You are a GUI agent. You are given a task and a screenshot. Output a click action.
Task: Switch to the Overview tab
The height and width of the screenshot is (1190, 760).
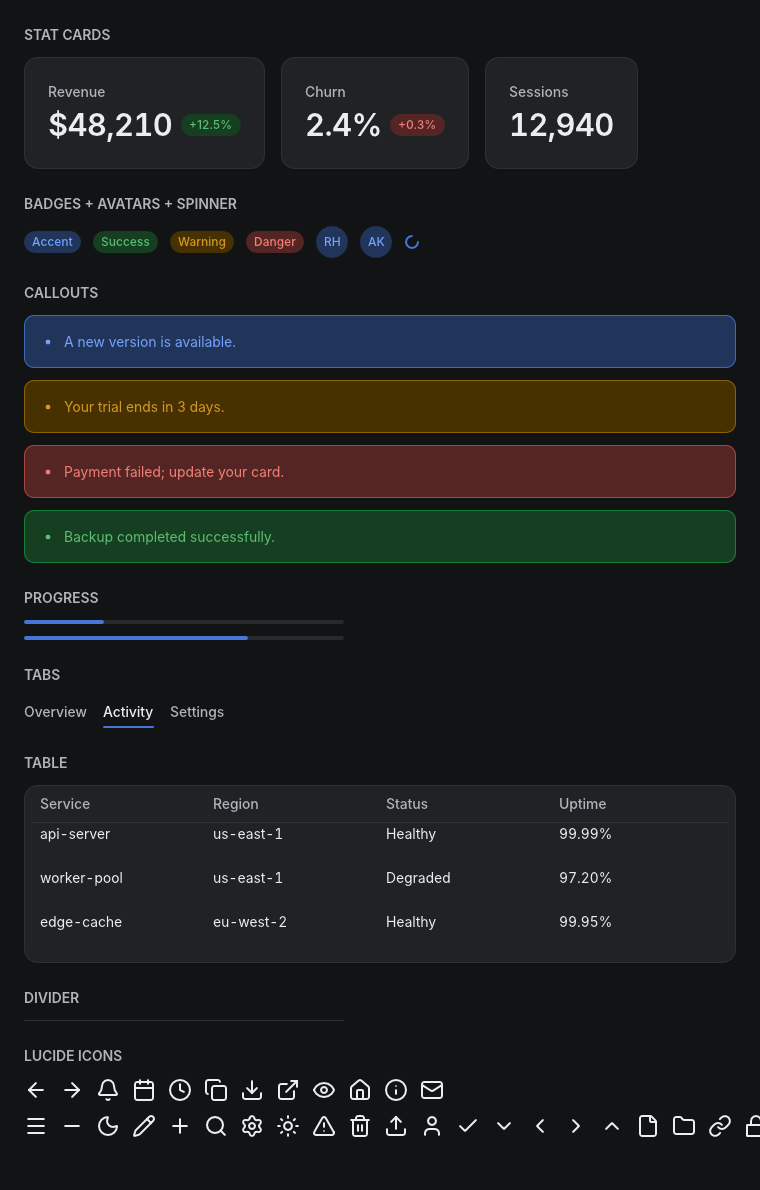(x=55, y=712)
